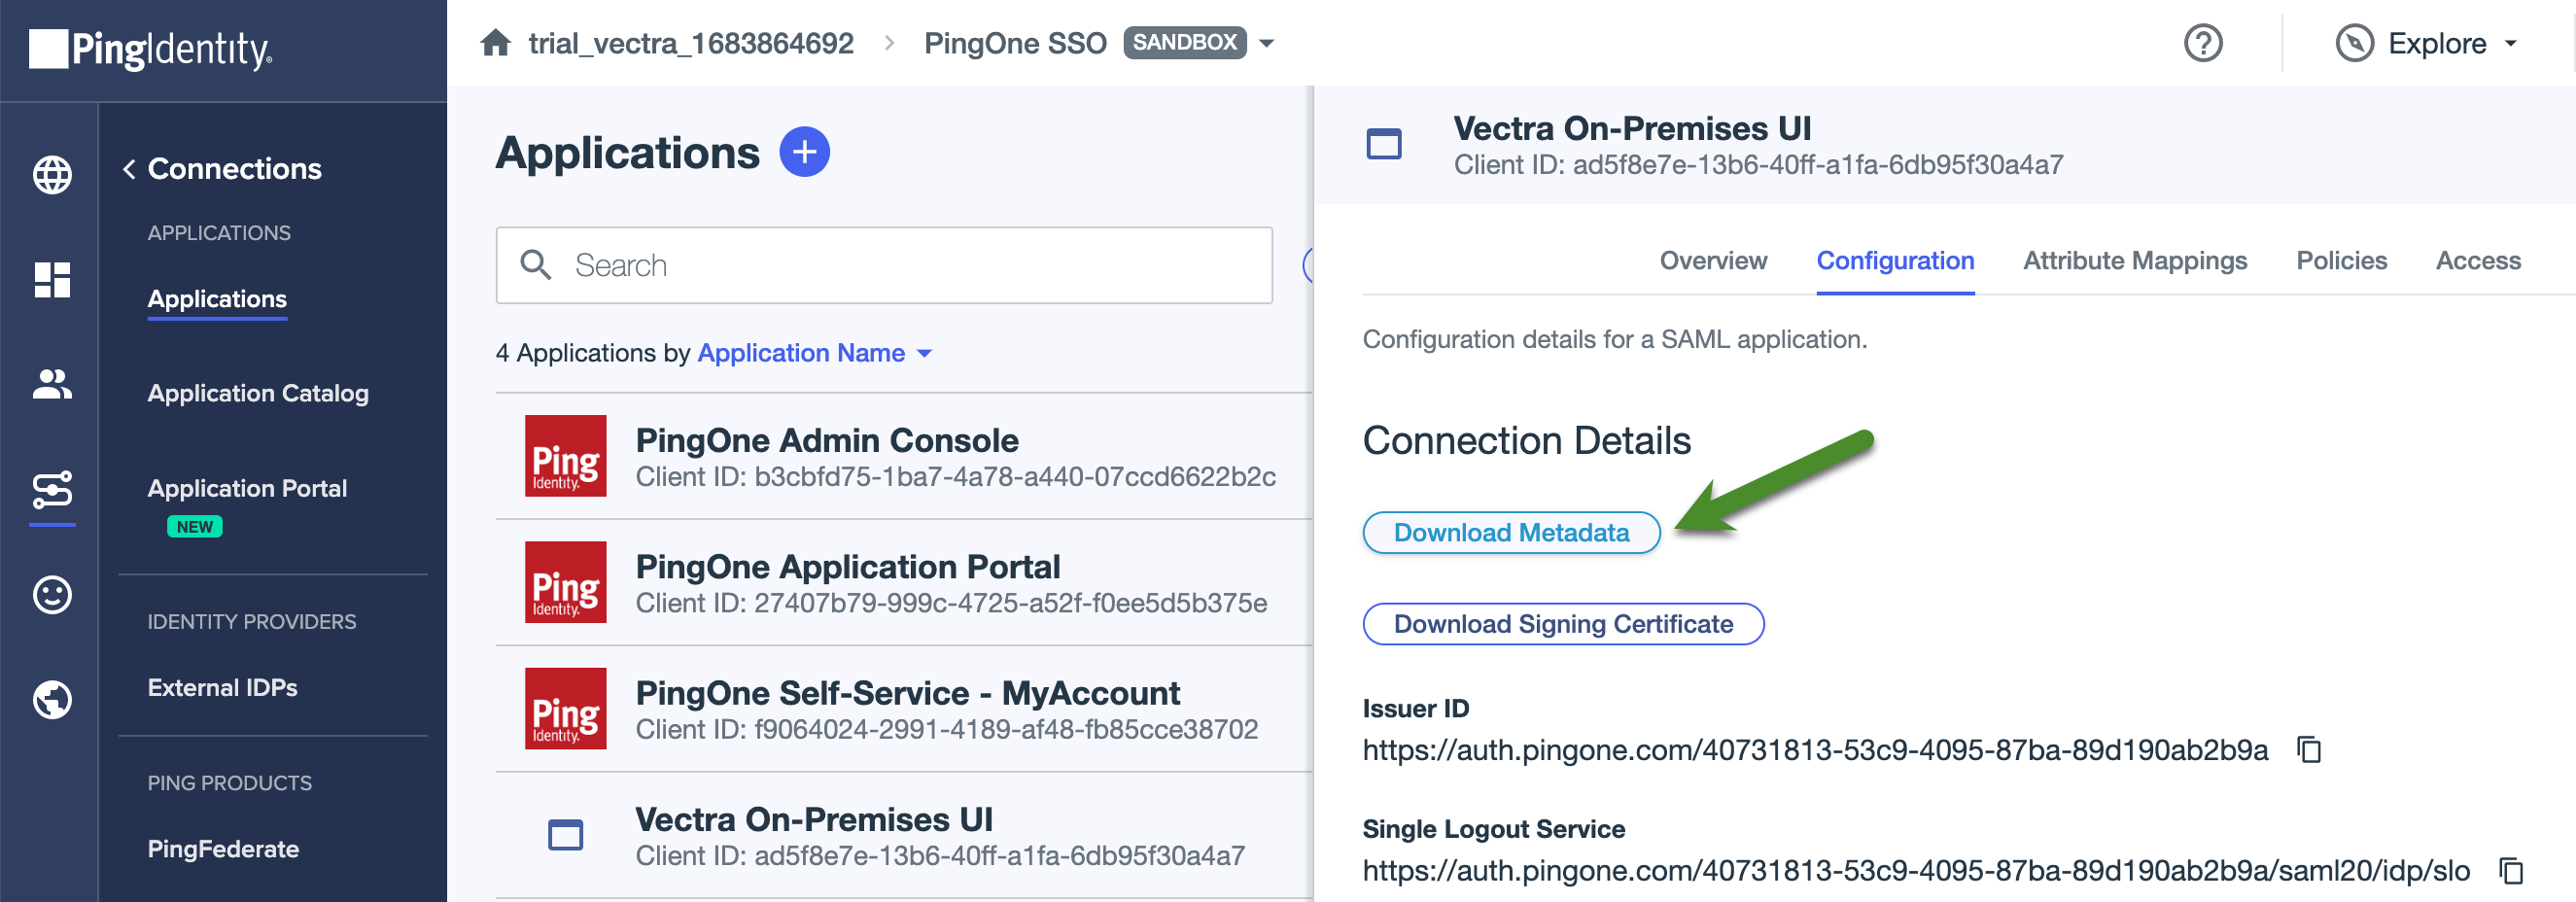
Task: Click Download Signing Certificate
Action: pyautogui.click(x=1563, y=624)
